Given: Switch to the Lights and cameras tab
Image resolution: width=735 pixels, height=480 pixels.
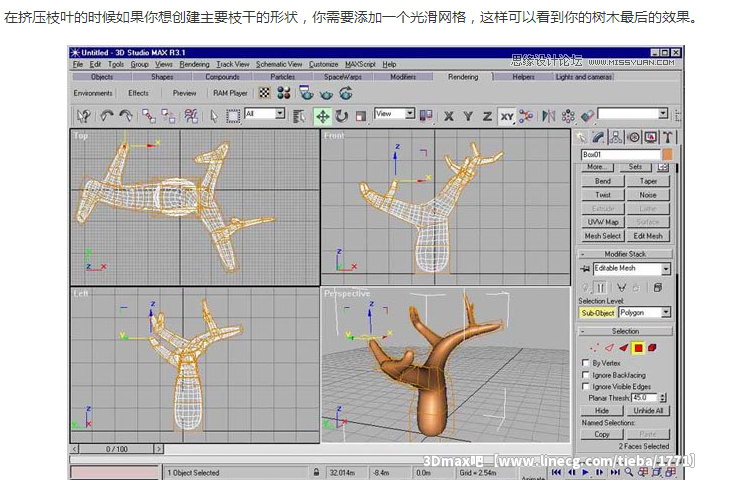Looking at the screenshot, I should [x=584, y=77].
